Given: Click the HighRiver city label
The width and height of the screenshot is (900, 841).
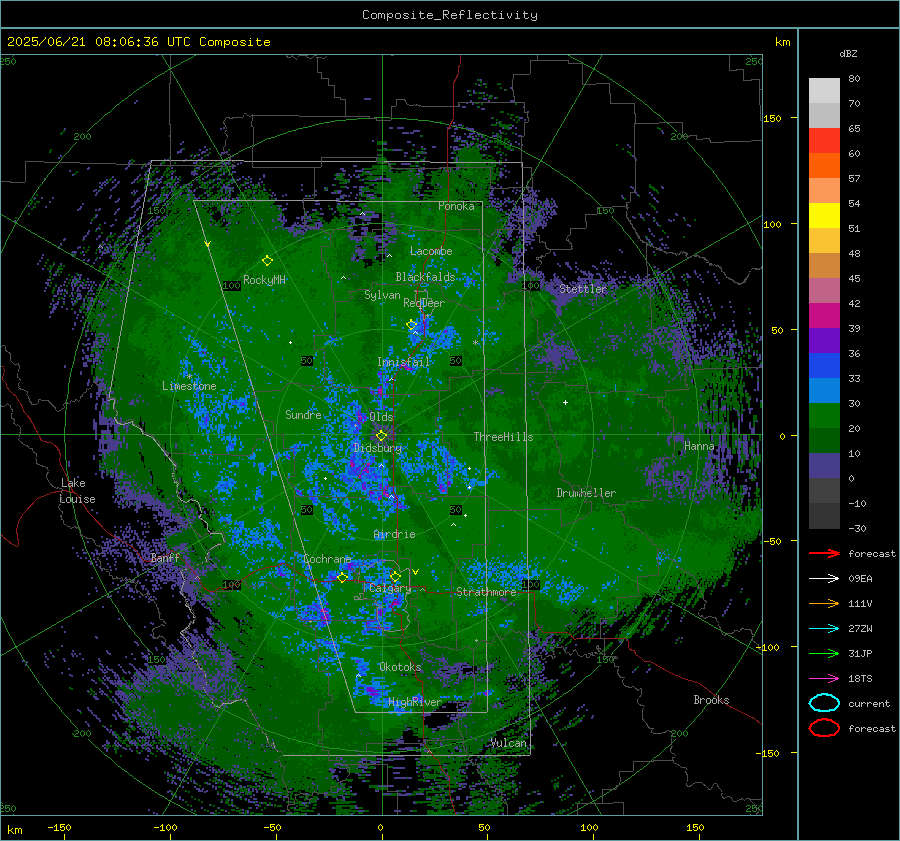Looking at the screenshot, I should 415,702.
